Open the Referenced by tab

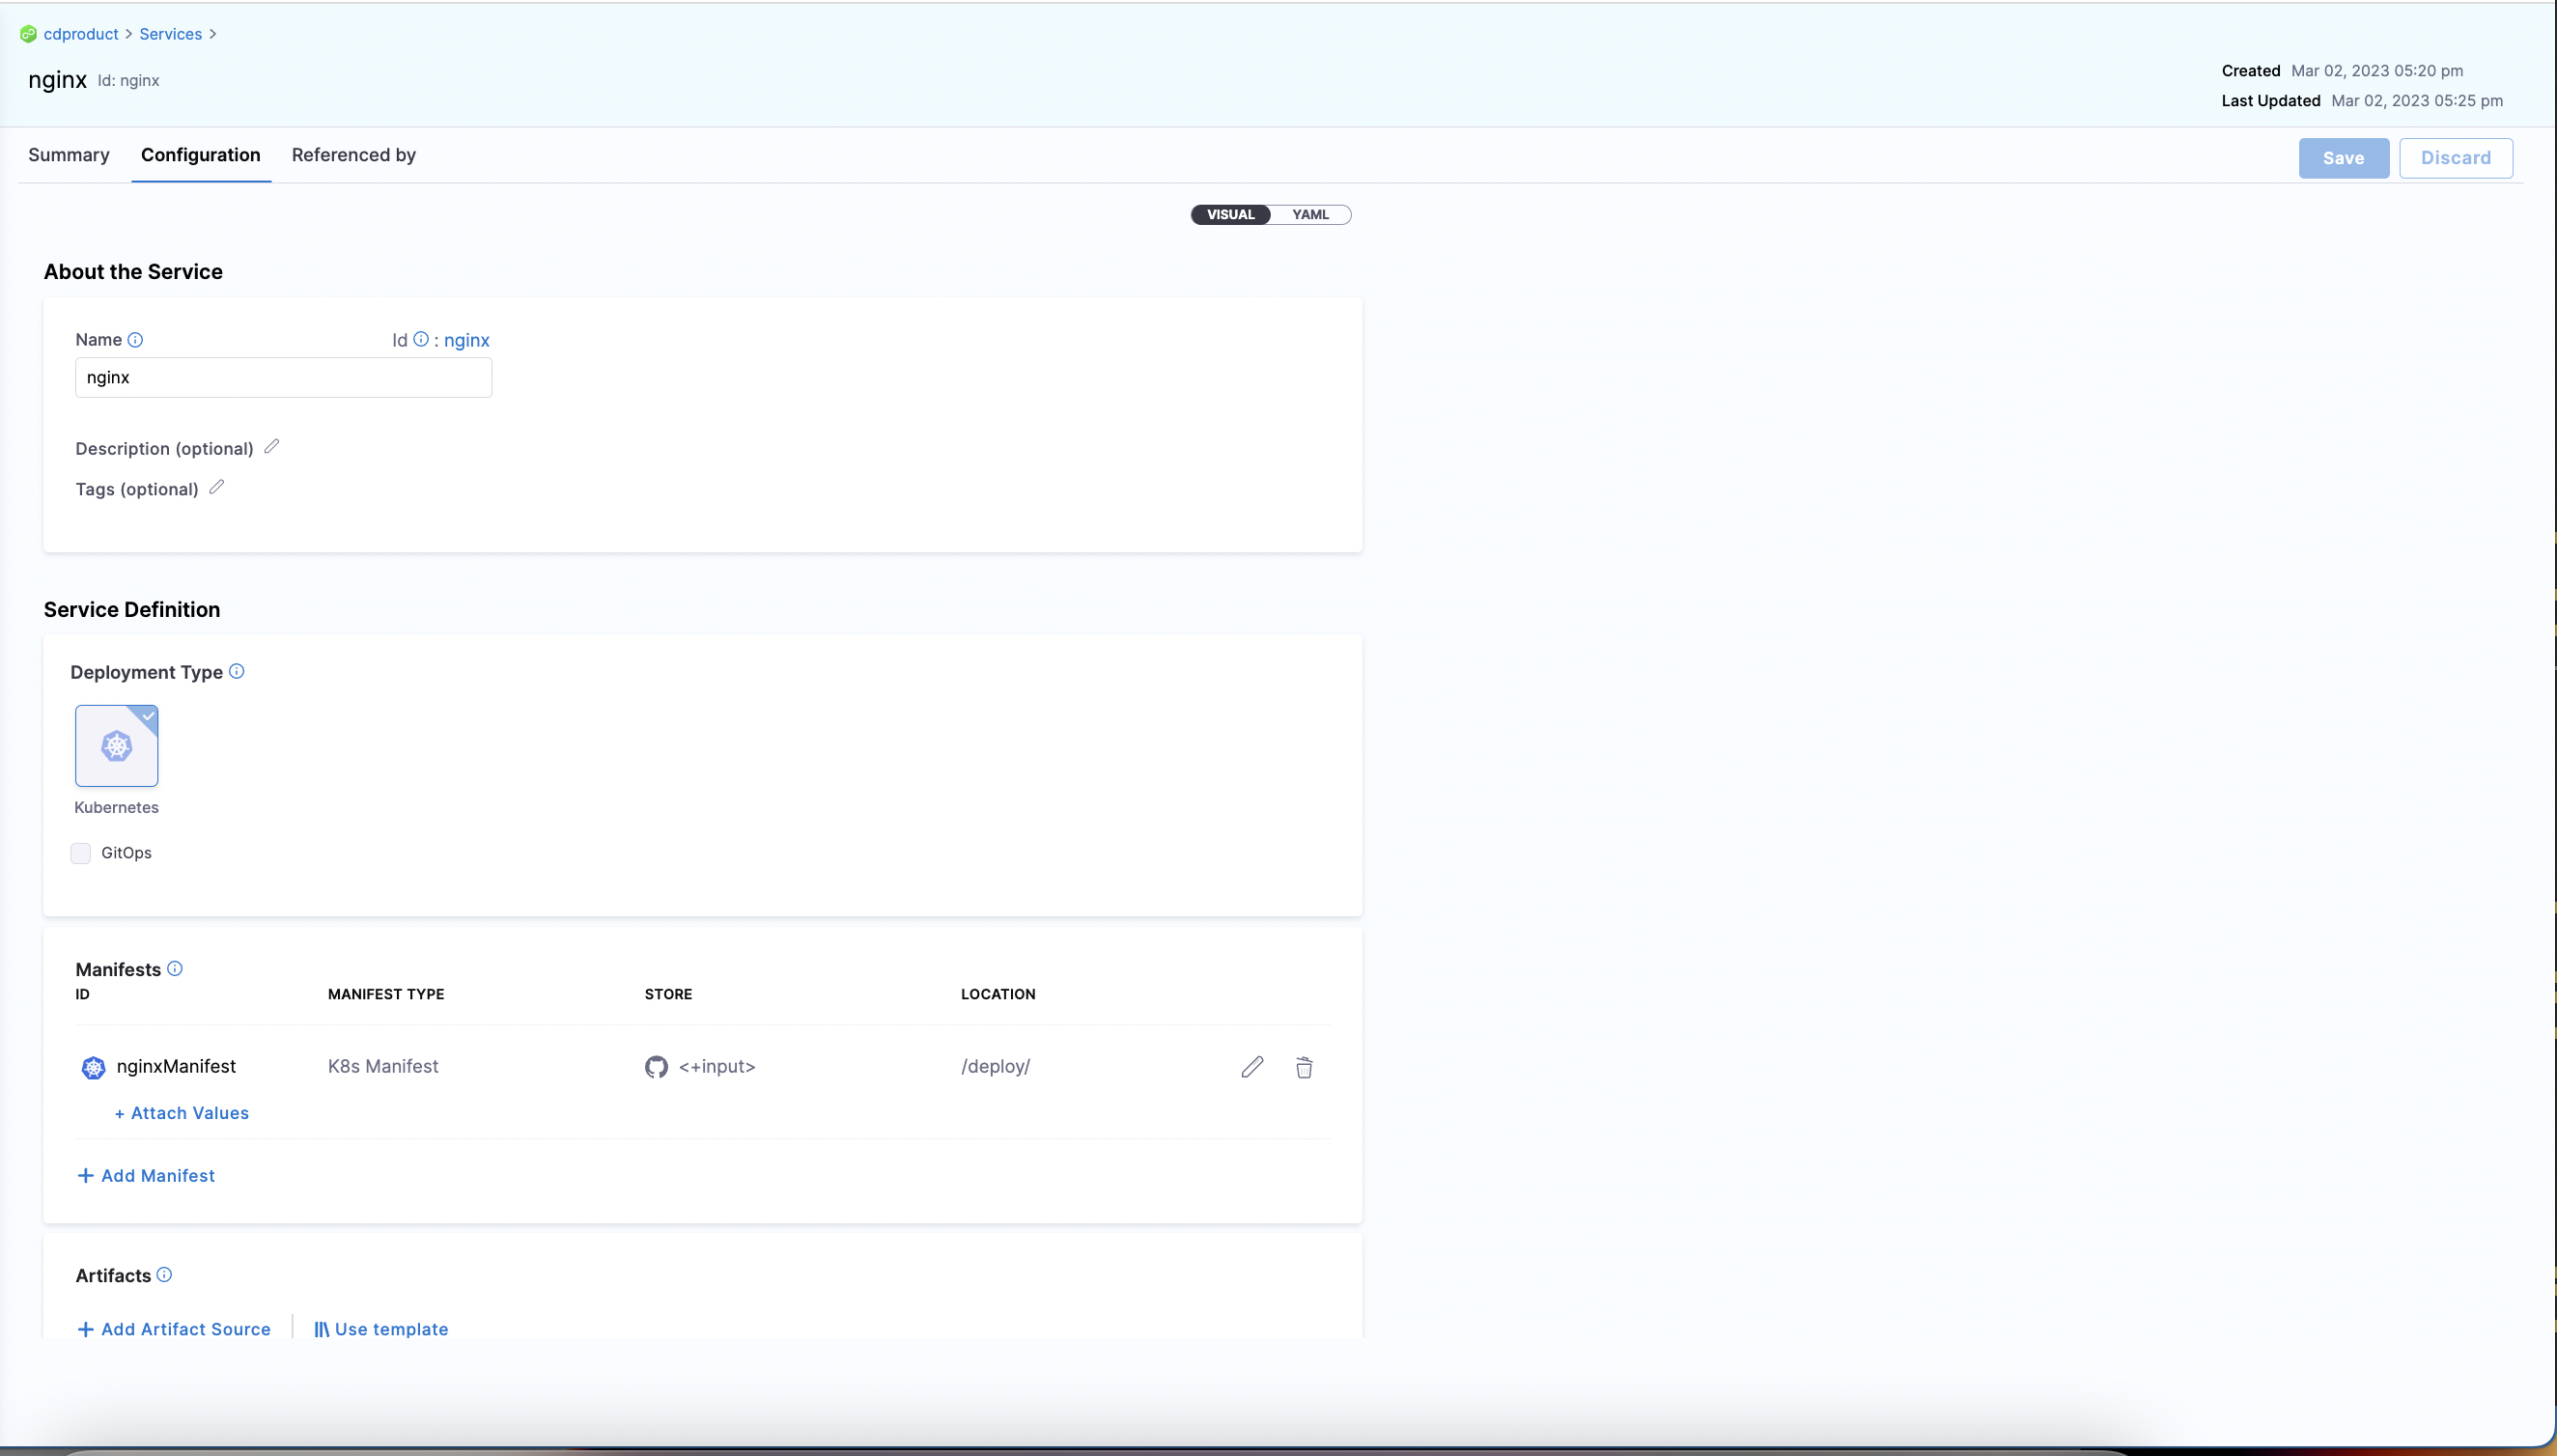(354, 155)
